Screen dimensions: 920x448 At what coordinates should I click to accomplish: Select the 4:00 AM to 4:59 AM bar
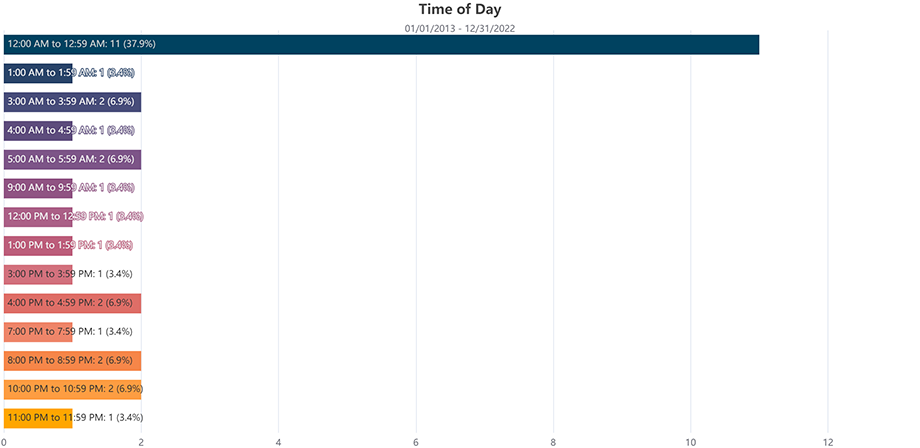click(38, 131)
